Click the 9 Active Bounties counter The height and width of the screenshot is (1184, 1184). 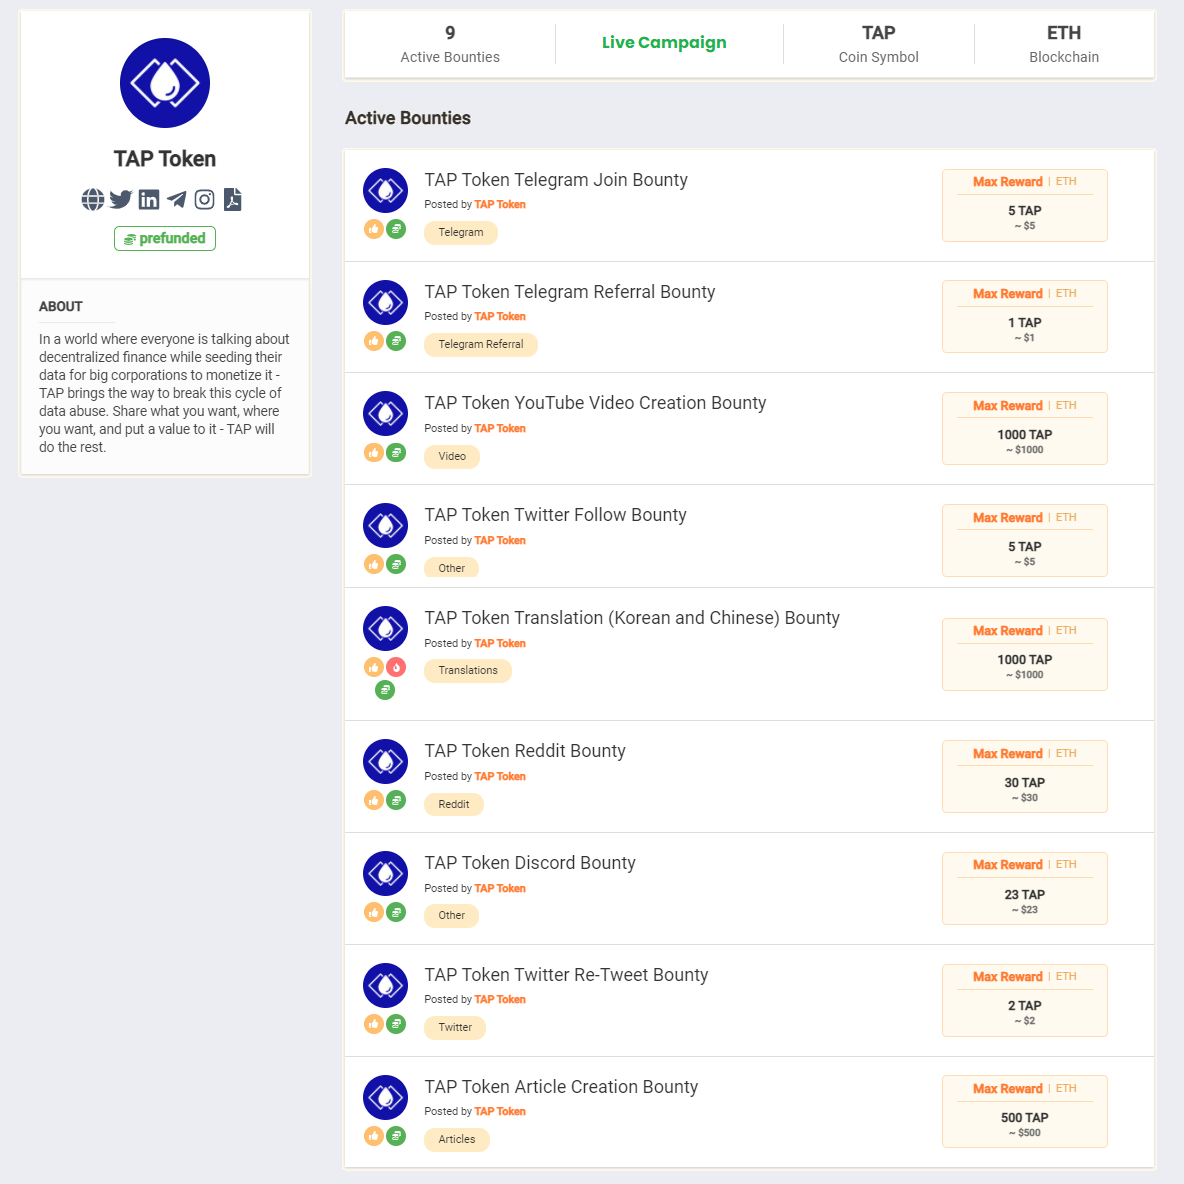click(x=450, y=44)
